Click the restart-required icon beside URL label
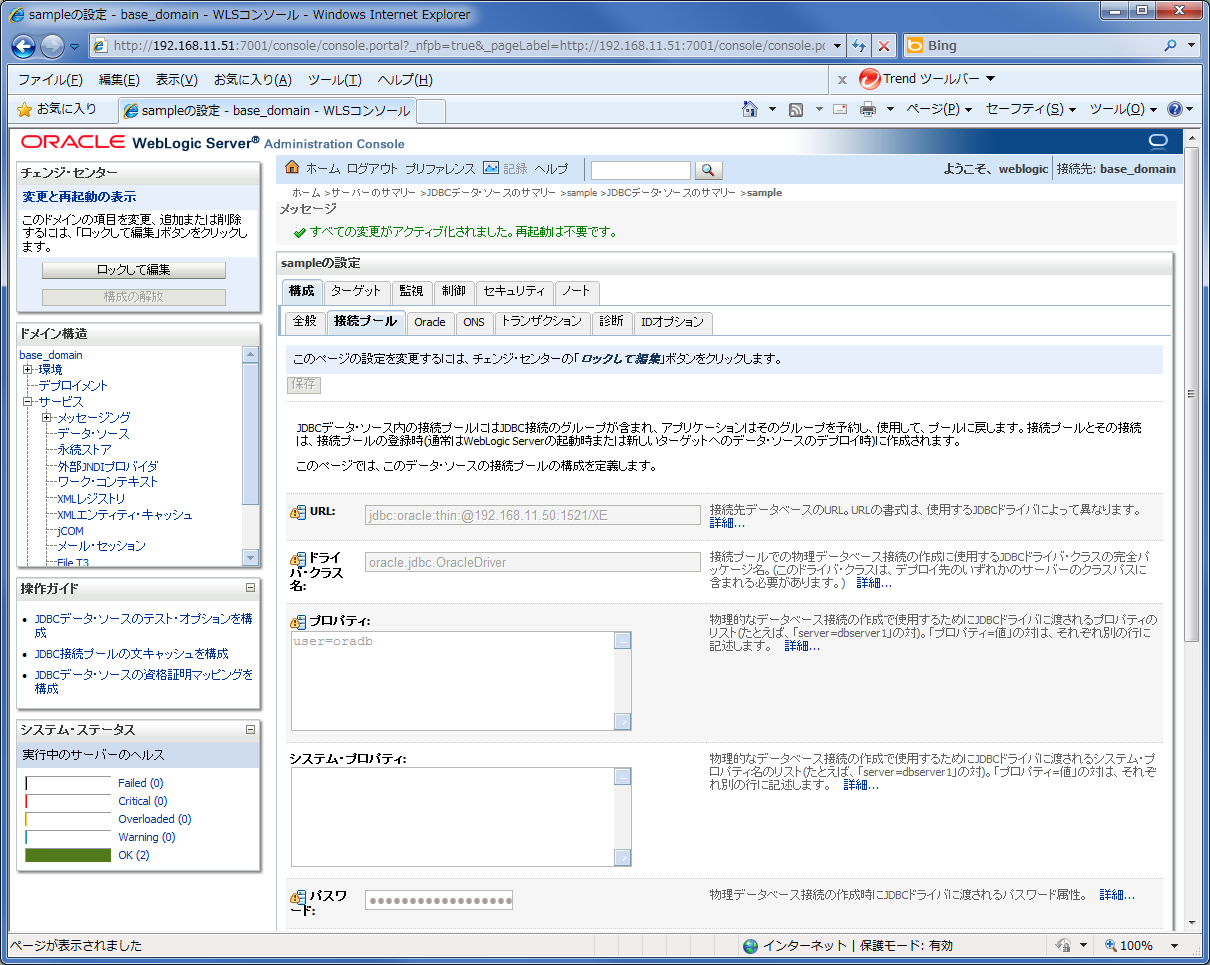 coord(298,512)
